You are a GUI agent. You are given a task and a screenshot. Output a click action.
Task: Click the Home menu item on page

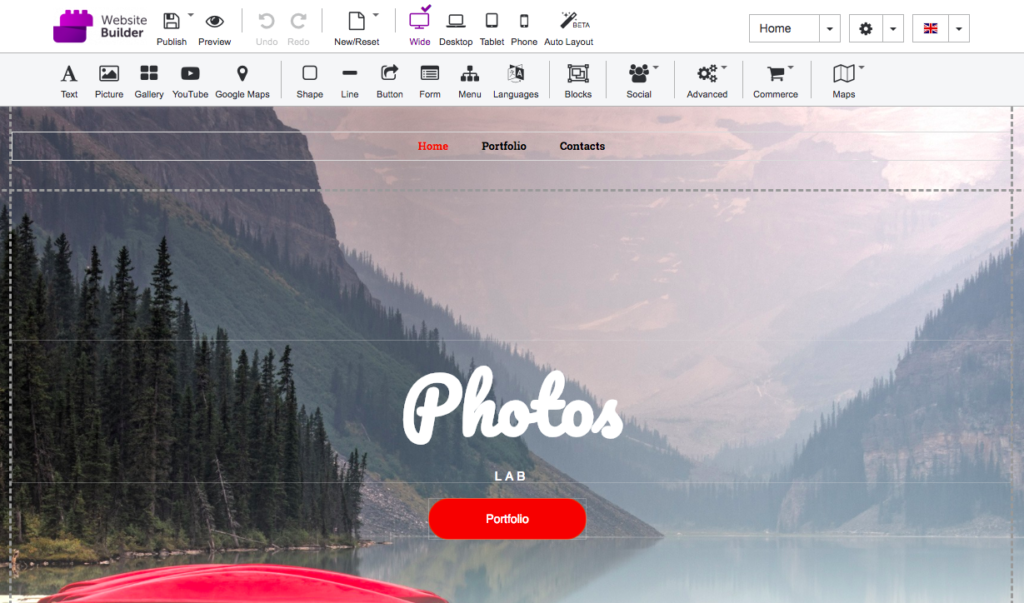(433, 146)
